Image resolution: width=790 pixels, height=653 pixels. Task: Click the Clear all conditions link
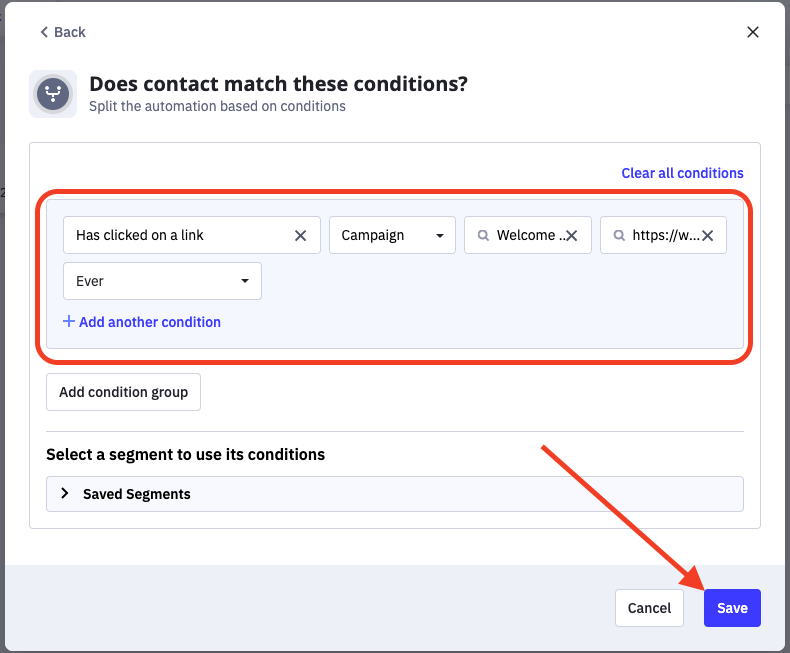(x=682, y=173)
